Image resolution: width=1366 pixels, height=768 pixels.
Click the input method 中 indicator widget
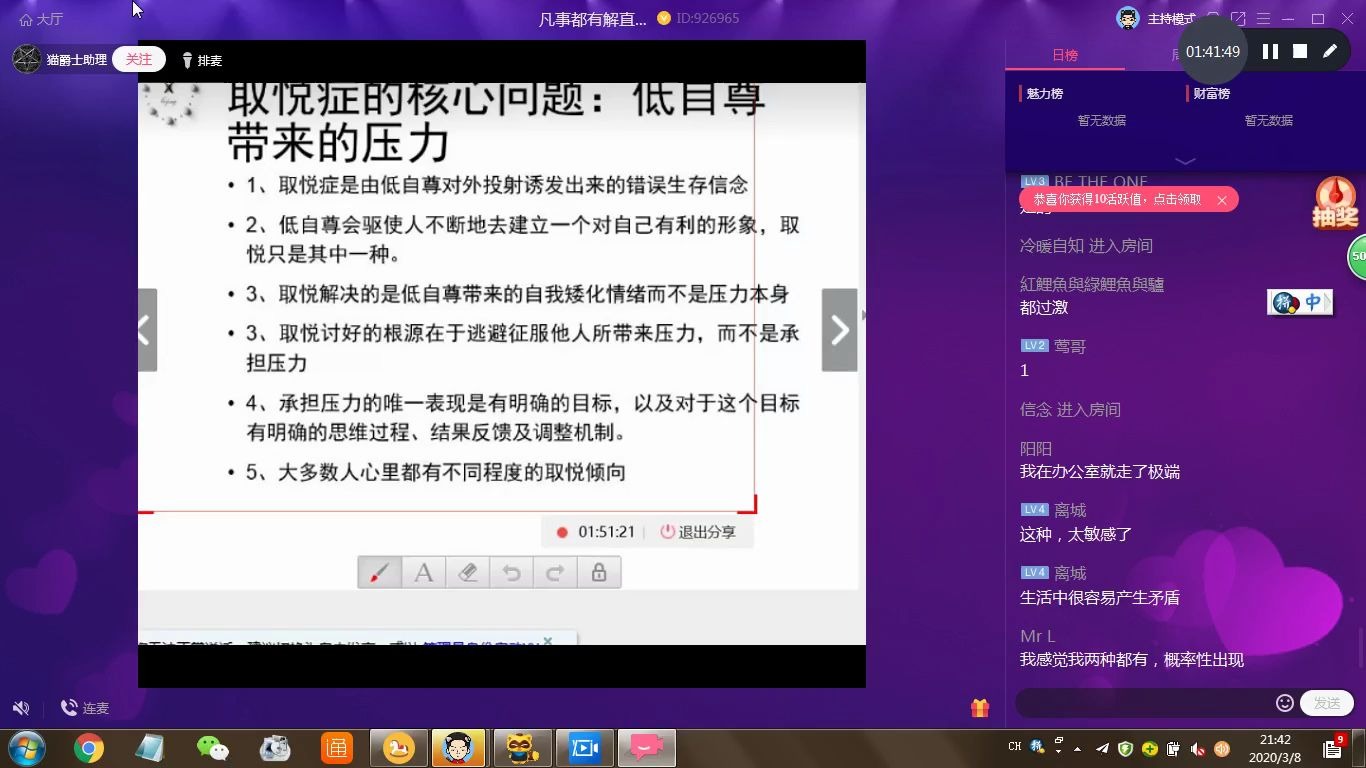tap(1299, 302)
